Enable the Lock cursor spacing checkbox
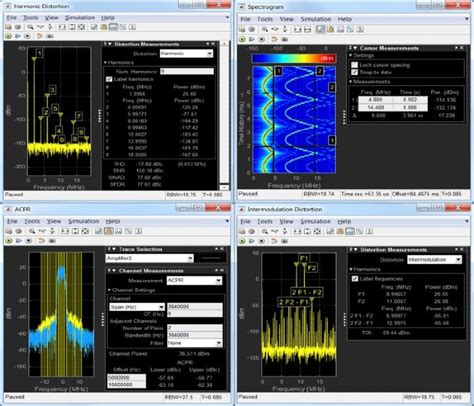This screenshot has height=406, width=474. click(354, 65)
